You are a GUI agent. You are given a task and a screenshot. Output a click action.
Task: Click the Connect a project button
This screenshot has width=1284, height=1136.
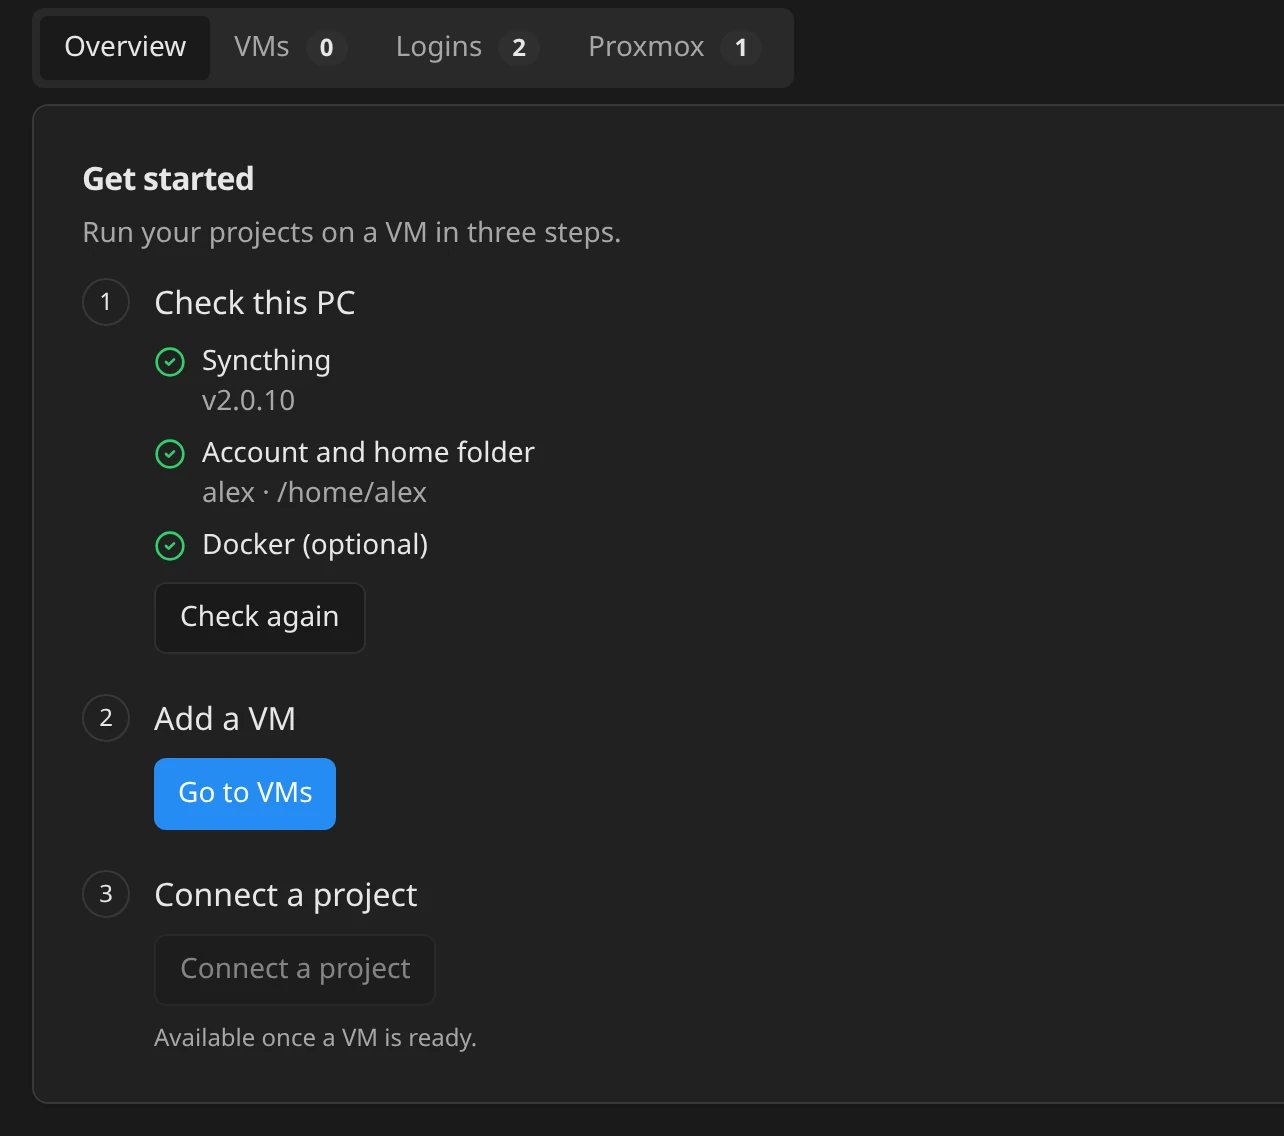pyautogui.click(x=295, y=969)
